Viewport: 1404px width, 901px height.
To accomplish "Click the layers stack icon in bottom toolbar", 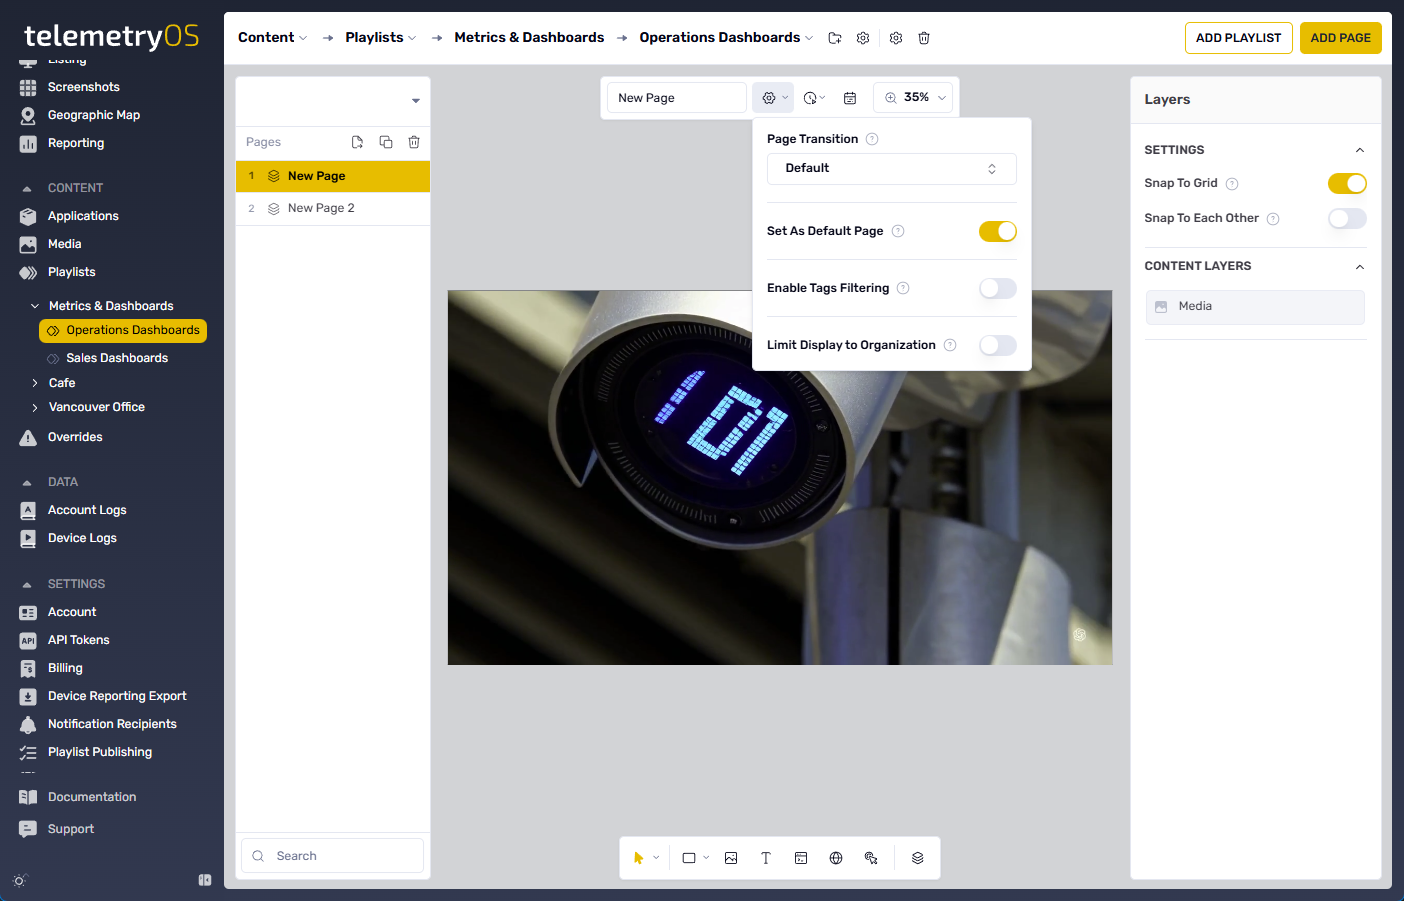I will coord(917,858).
